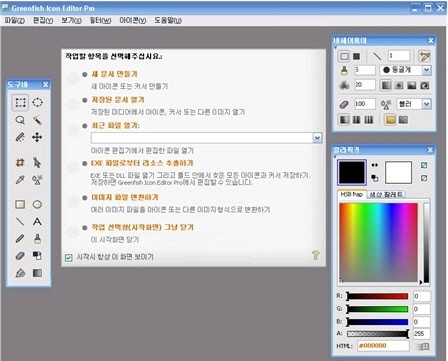Image resolution: width=448 pixels, height=361 pixels.
Task: Open the 아이콘 menu
Action: click(133, 21)
